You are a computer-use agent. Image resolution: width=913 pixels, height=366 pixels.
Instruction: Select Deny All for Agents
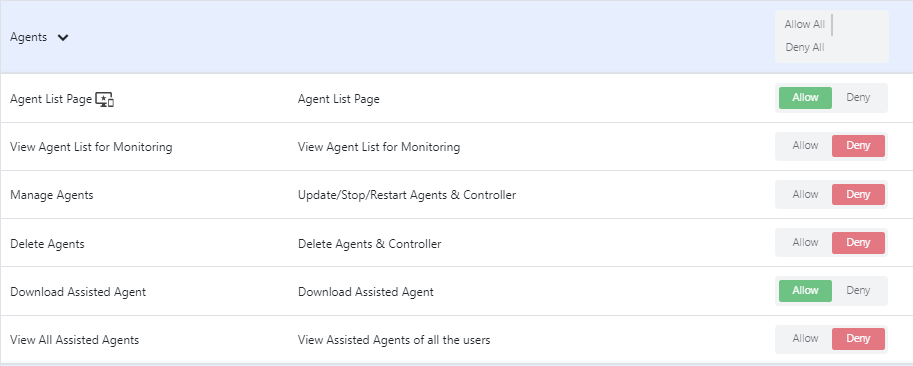tap(805, 48)
